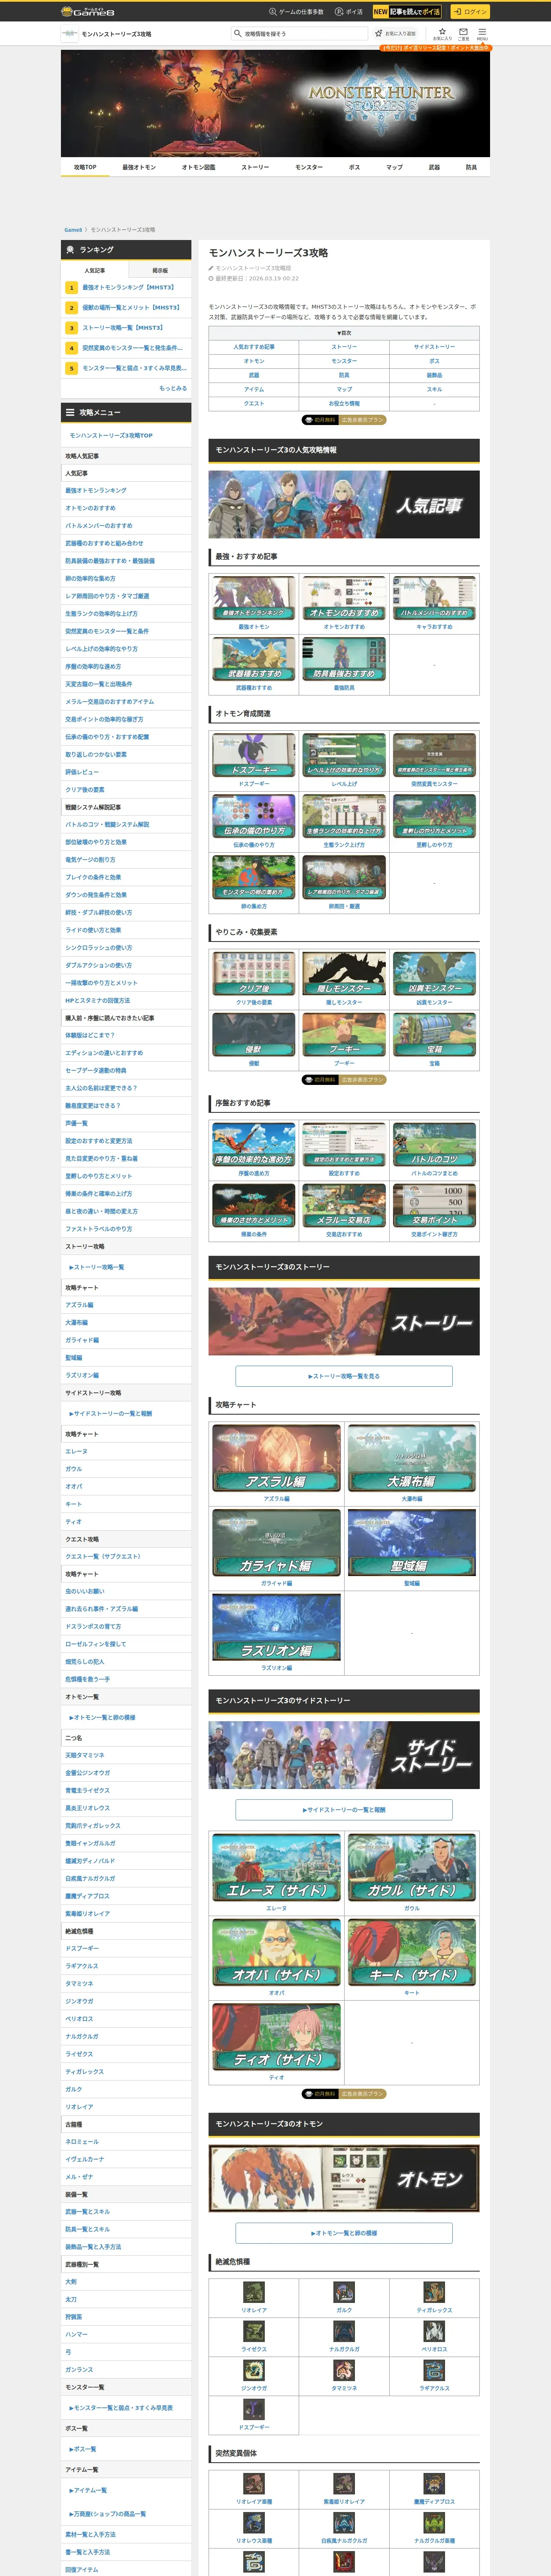Click the イヴェルカーナ sidebar link

(x=84, y=2159)
